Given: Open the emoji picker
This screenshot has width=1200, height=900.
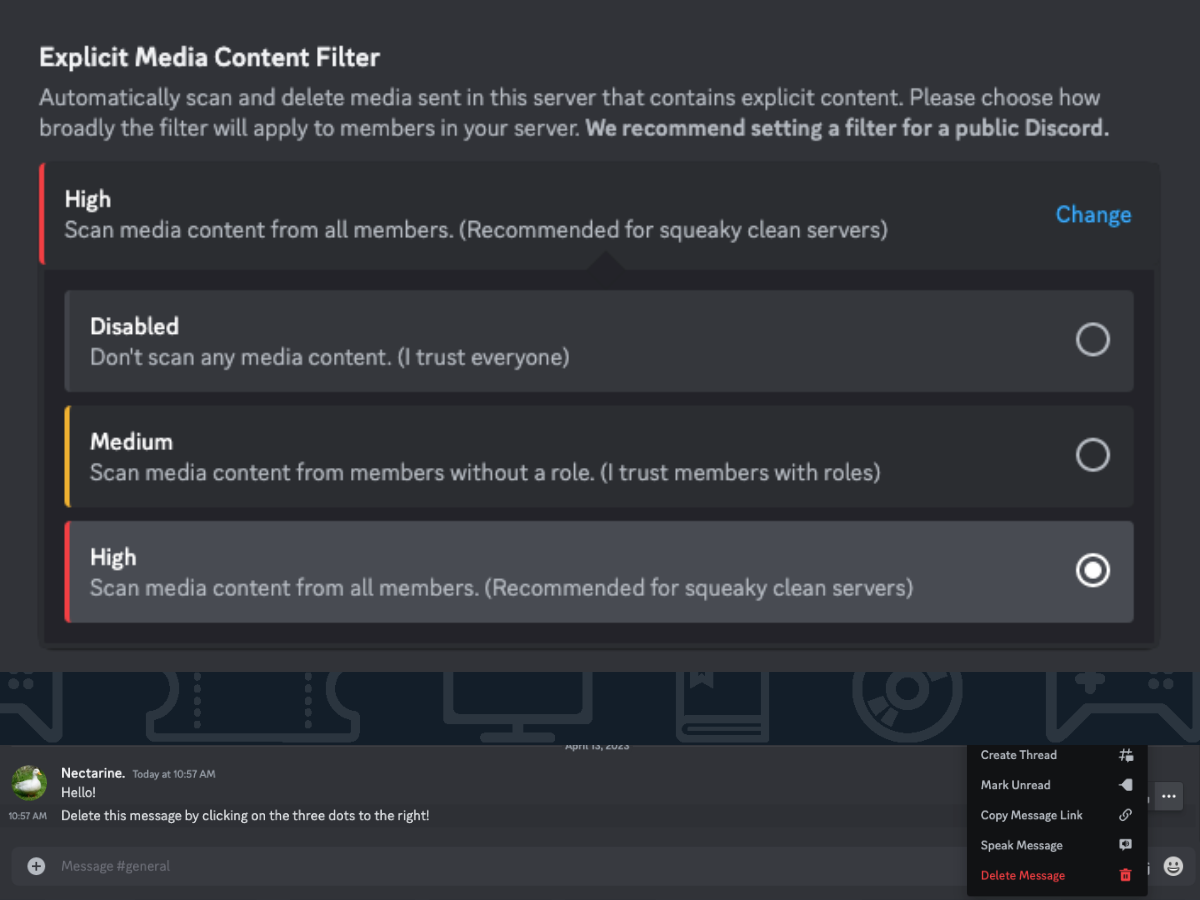Looking at the screenshot, I should [x=1170, y=866].
